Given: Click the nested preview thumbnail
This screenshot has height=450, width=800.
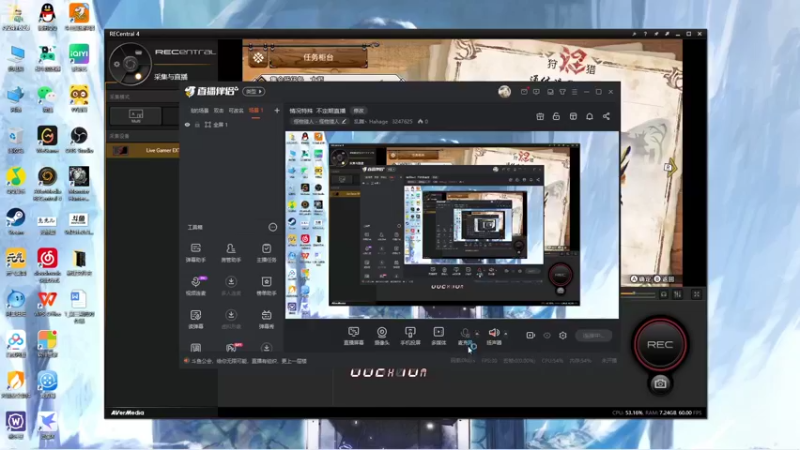Looking at the screenshot, I should 452,225.
